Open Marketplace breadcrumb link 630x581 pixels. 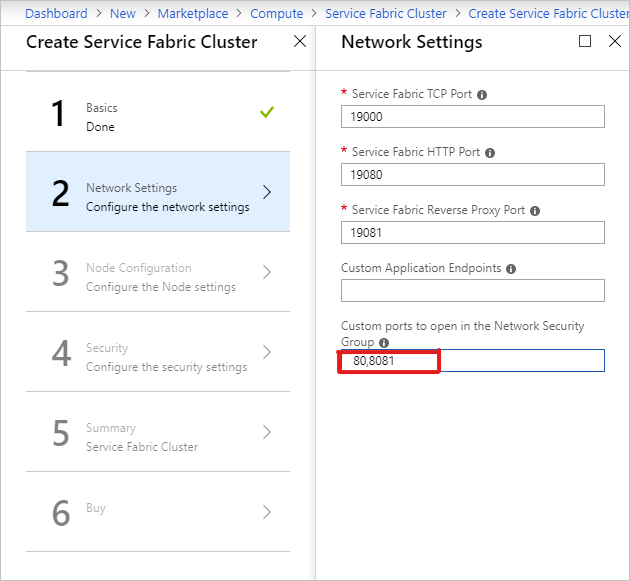193,13
